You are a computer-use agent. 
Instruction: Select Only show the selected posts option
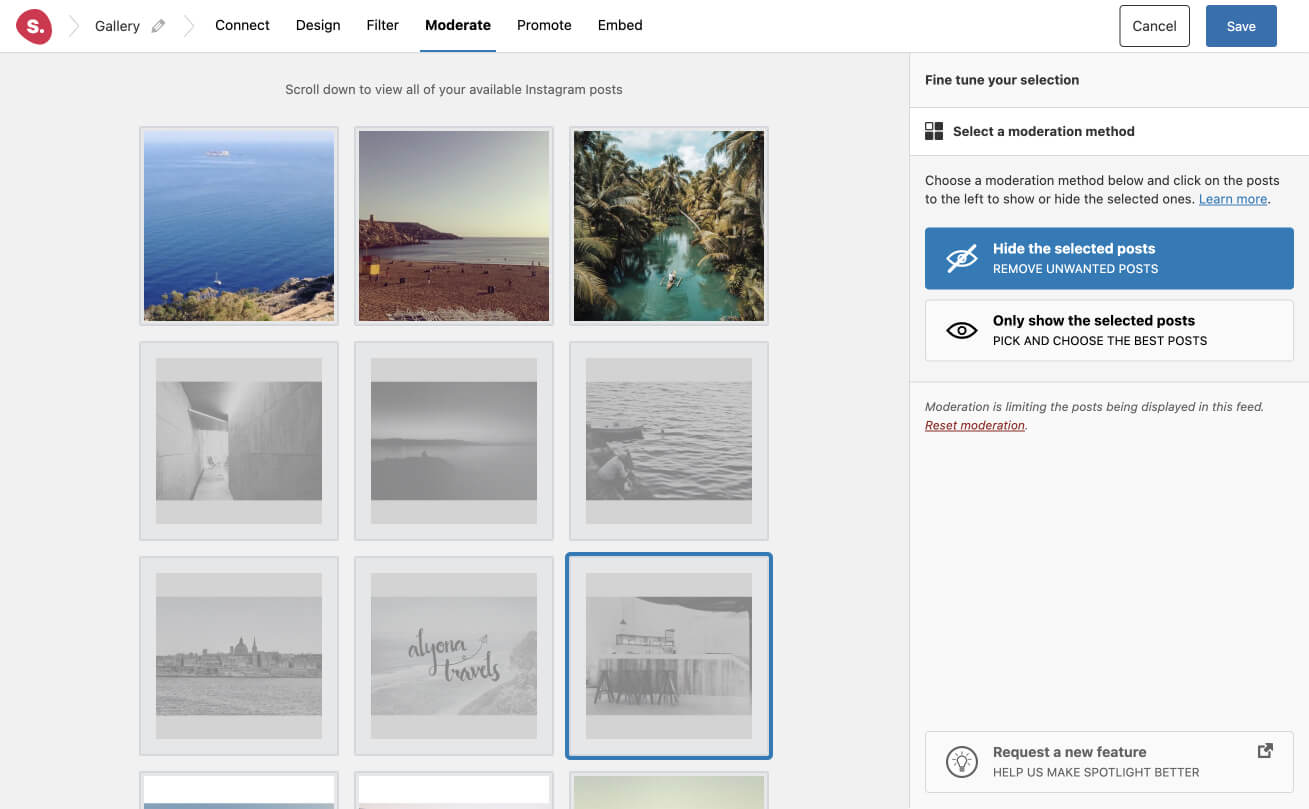pyautogui.click(x=1109, y=331)
